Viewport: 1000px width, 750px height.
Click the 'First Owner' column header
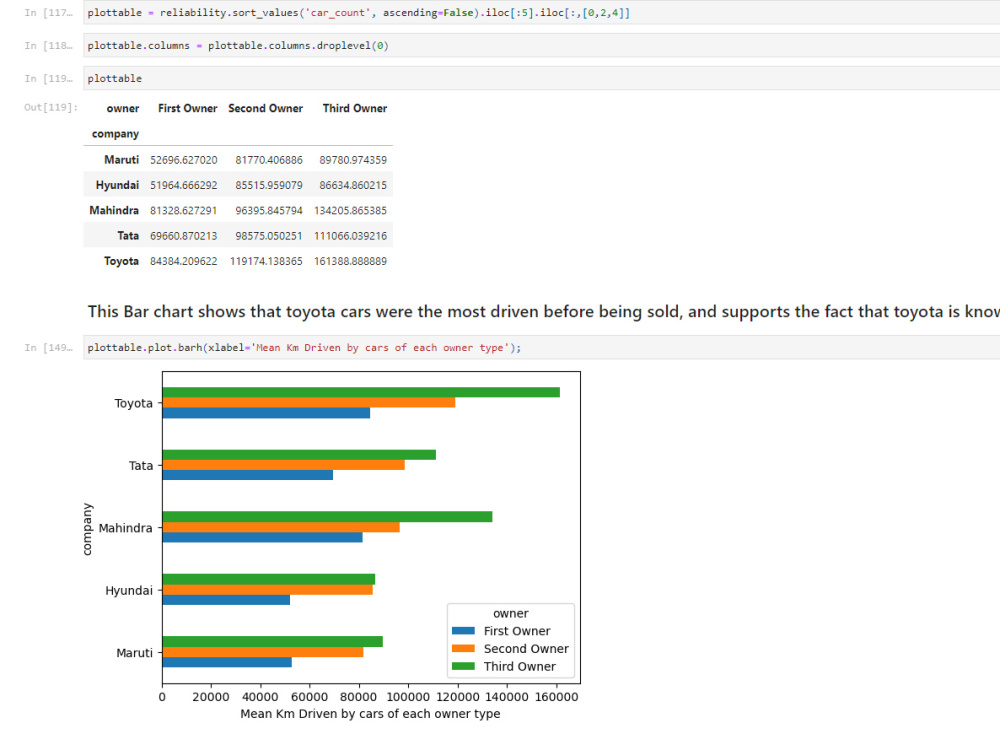pos(187,108)
